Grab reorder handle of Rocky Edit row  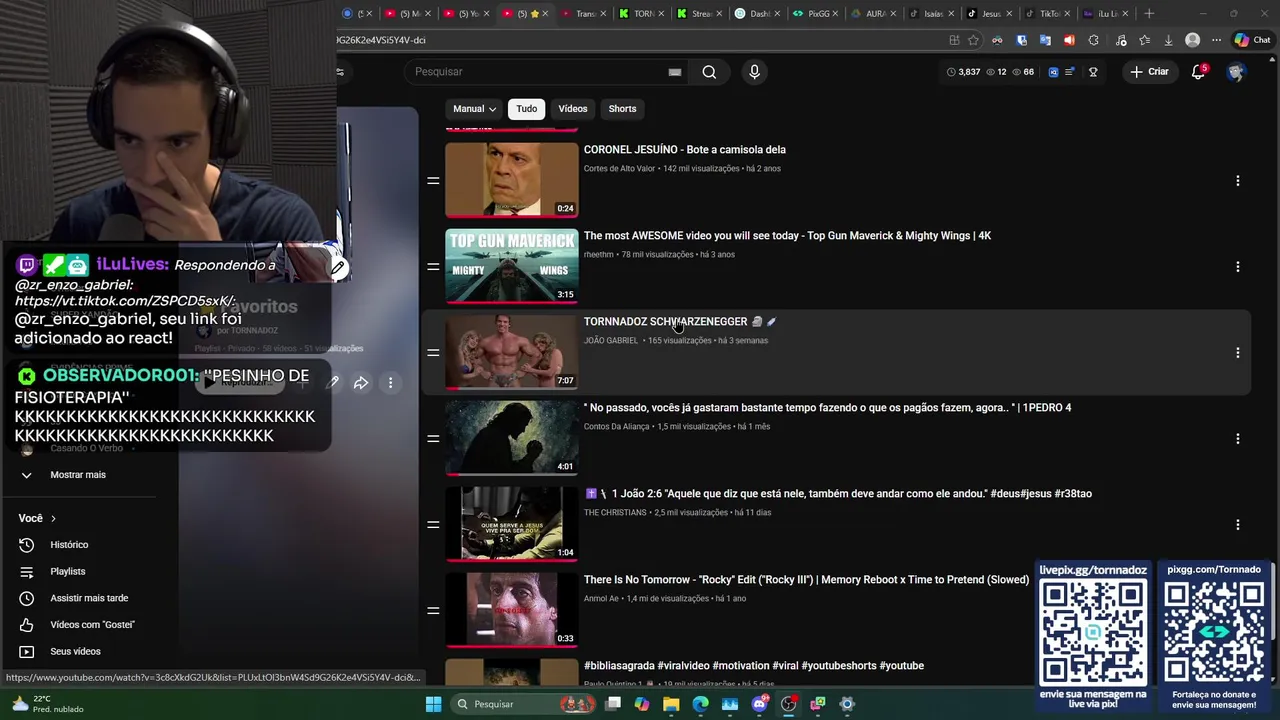tap(433, 611)
